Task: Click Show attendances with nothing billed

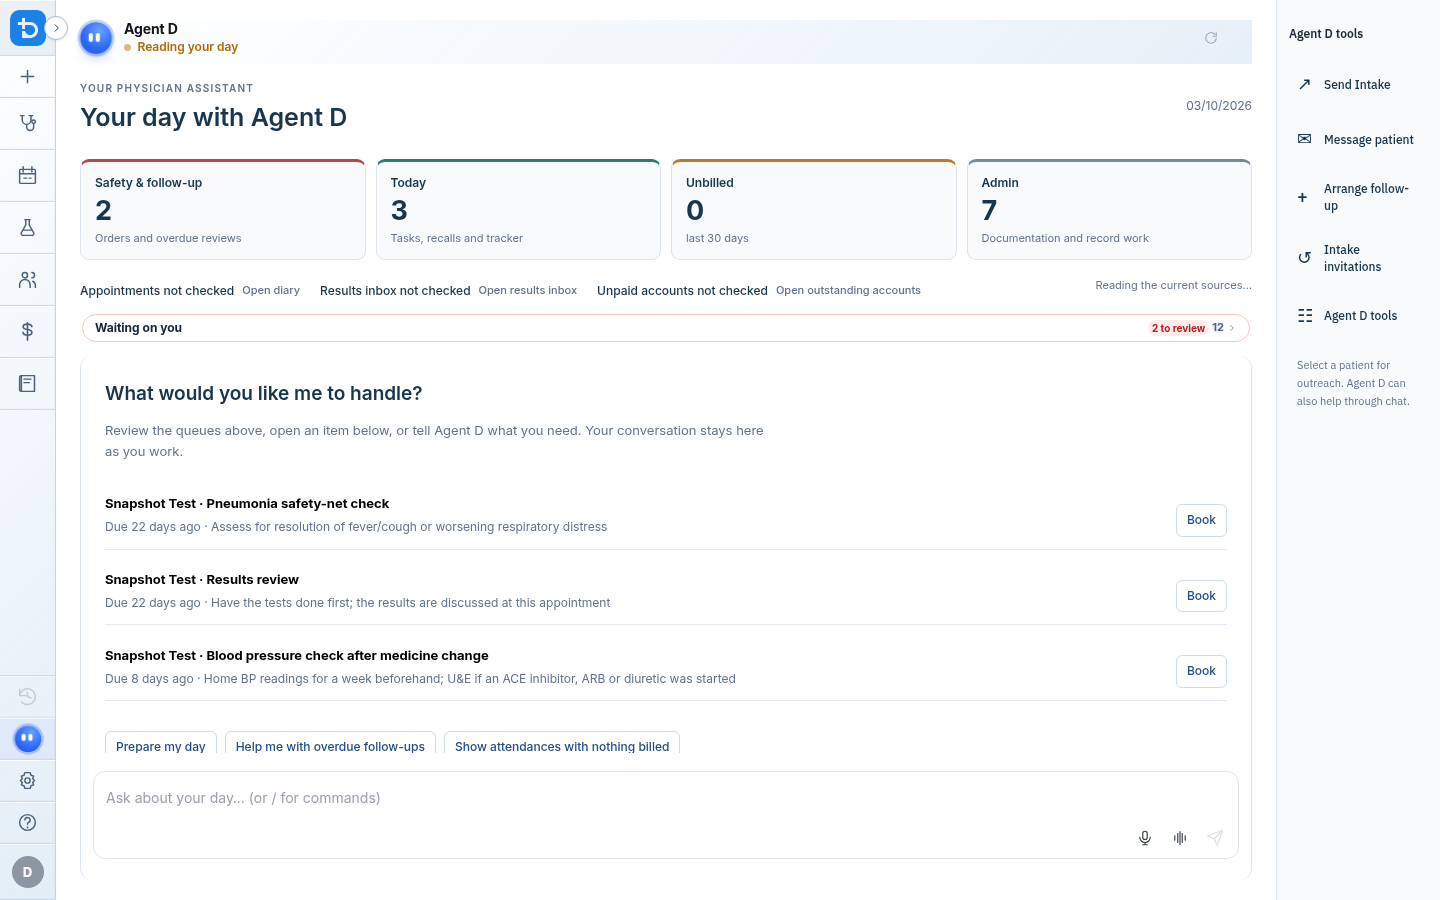Action: pos(562,745)
